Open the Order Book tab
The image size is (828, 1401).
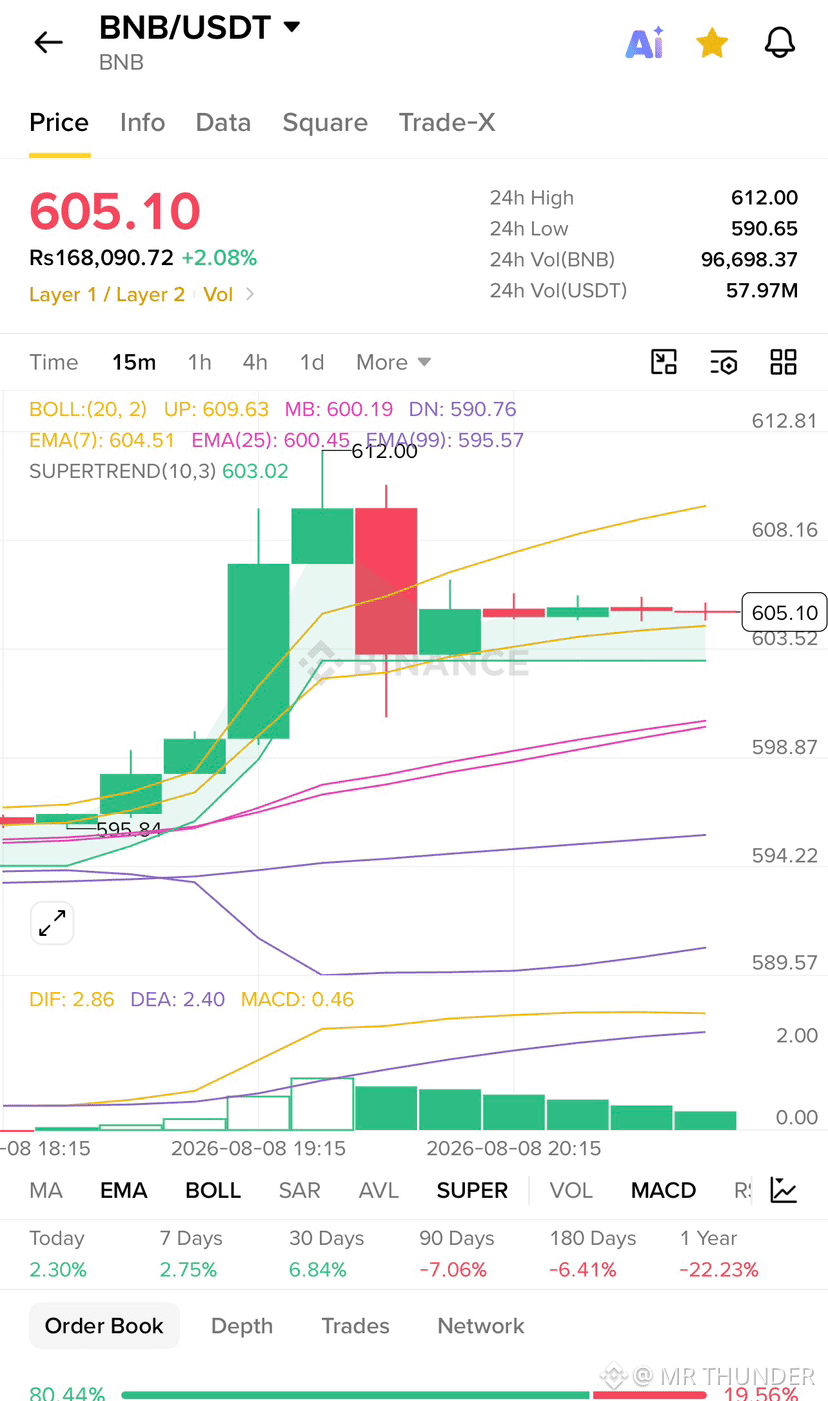pyautogui.click(x=104, y=1326)
